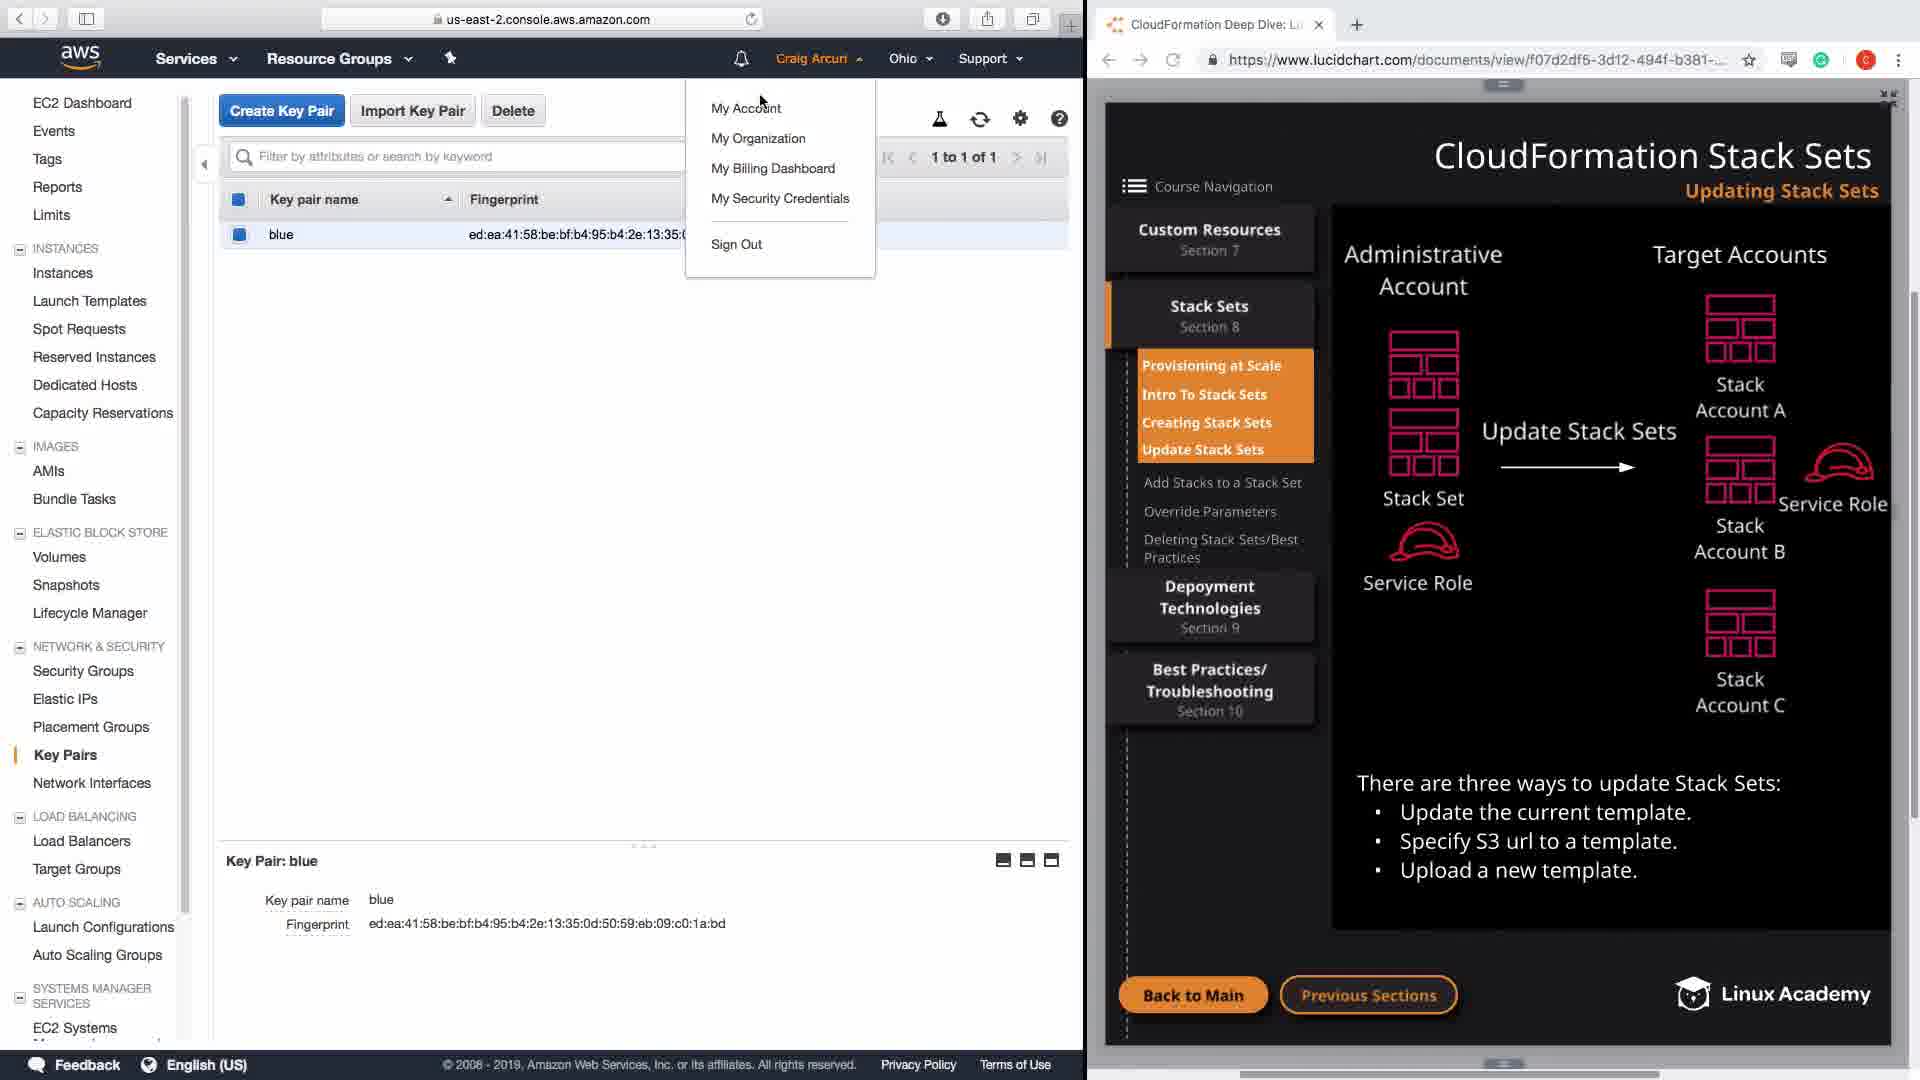
Task: Open the Services dropdown menu
Action: [196, 59]
